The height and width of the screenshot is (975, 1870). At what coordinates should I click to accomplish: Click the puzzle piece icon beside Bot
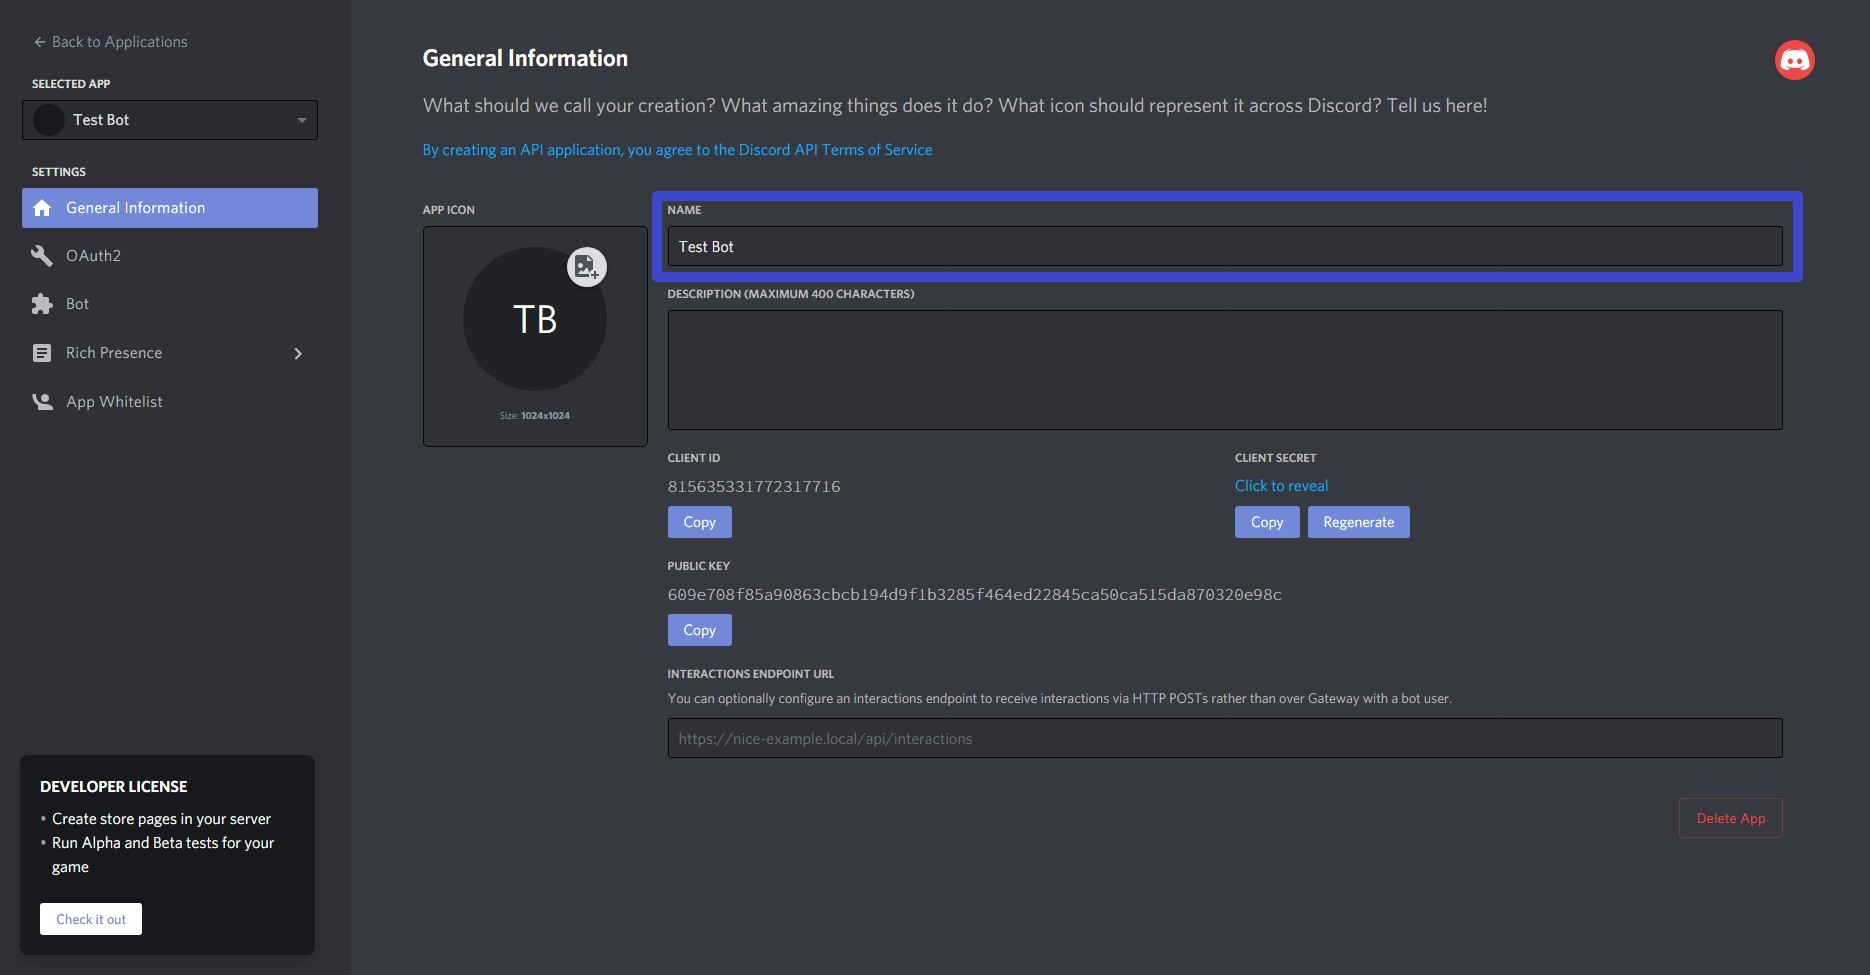point(42,304)
